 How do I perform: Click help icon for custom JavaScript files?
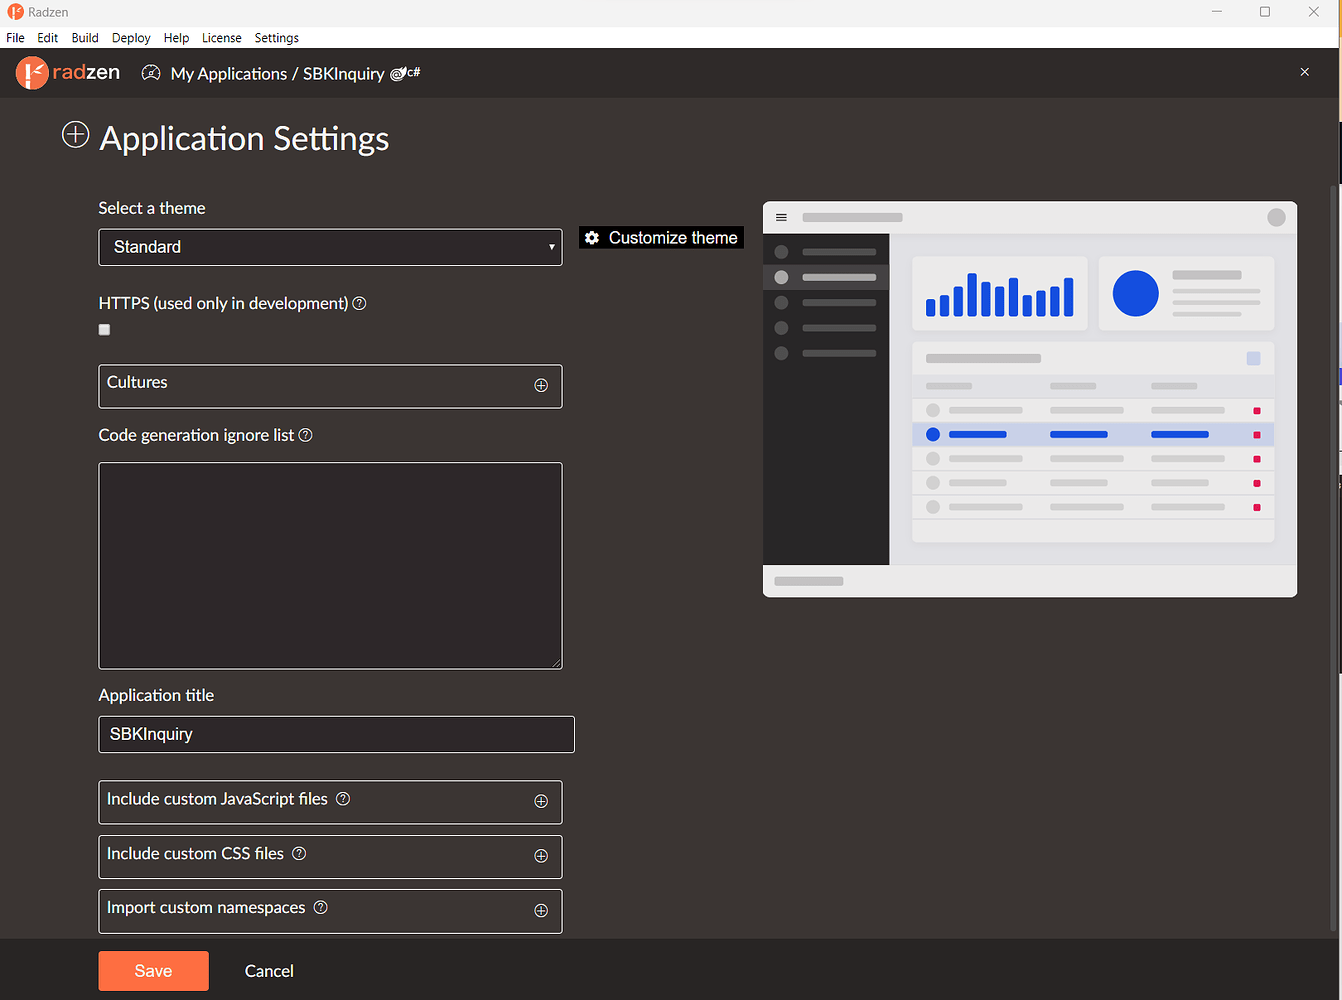pyautogui.click(x=343, y=799)
